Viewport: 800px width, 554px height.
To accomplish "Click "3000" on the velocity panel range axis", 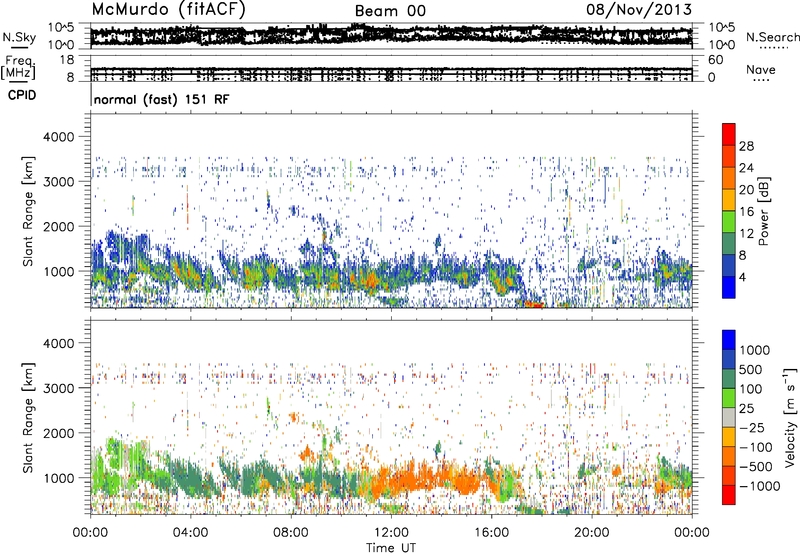I will (59, 388).
